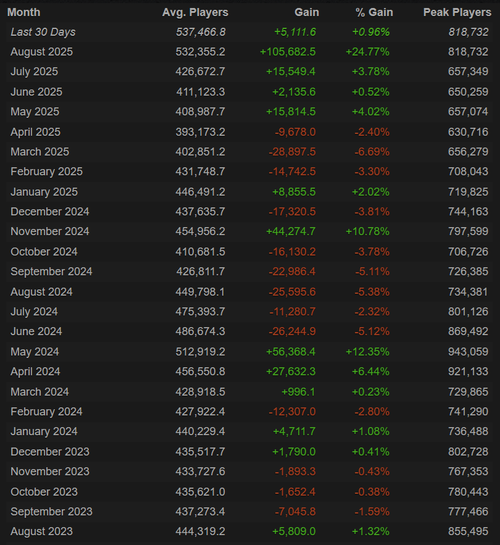Click the Peak Players column header
This screenshot has height=545, width=500.
point(457,13)
